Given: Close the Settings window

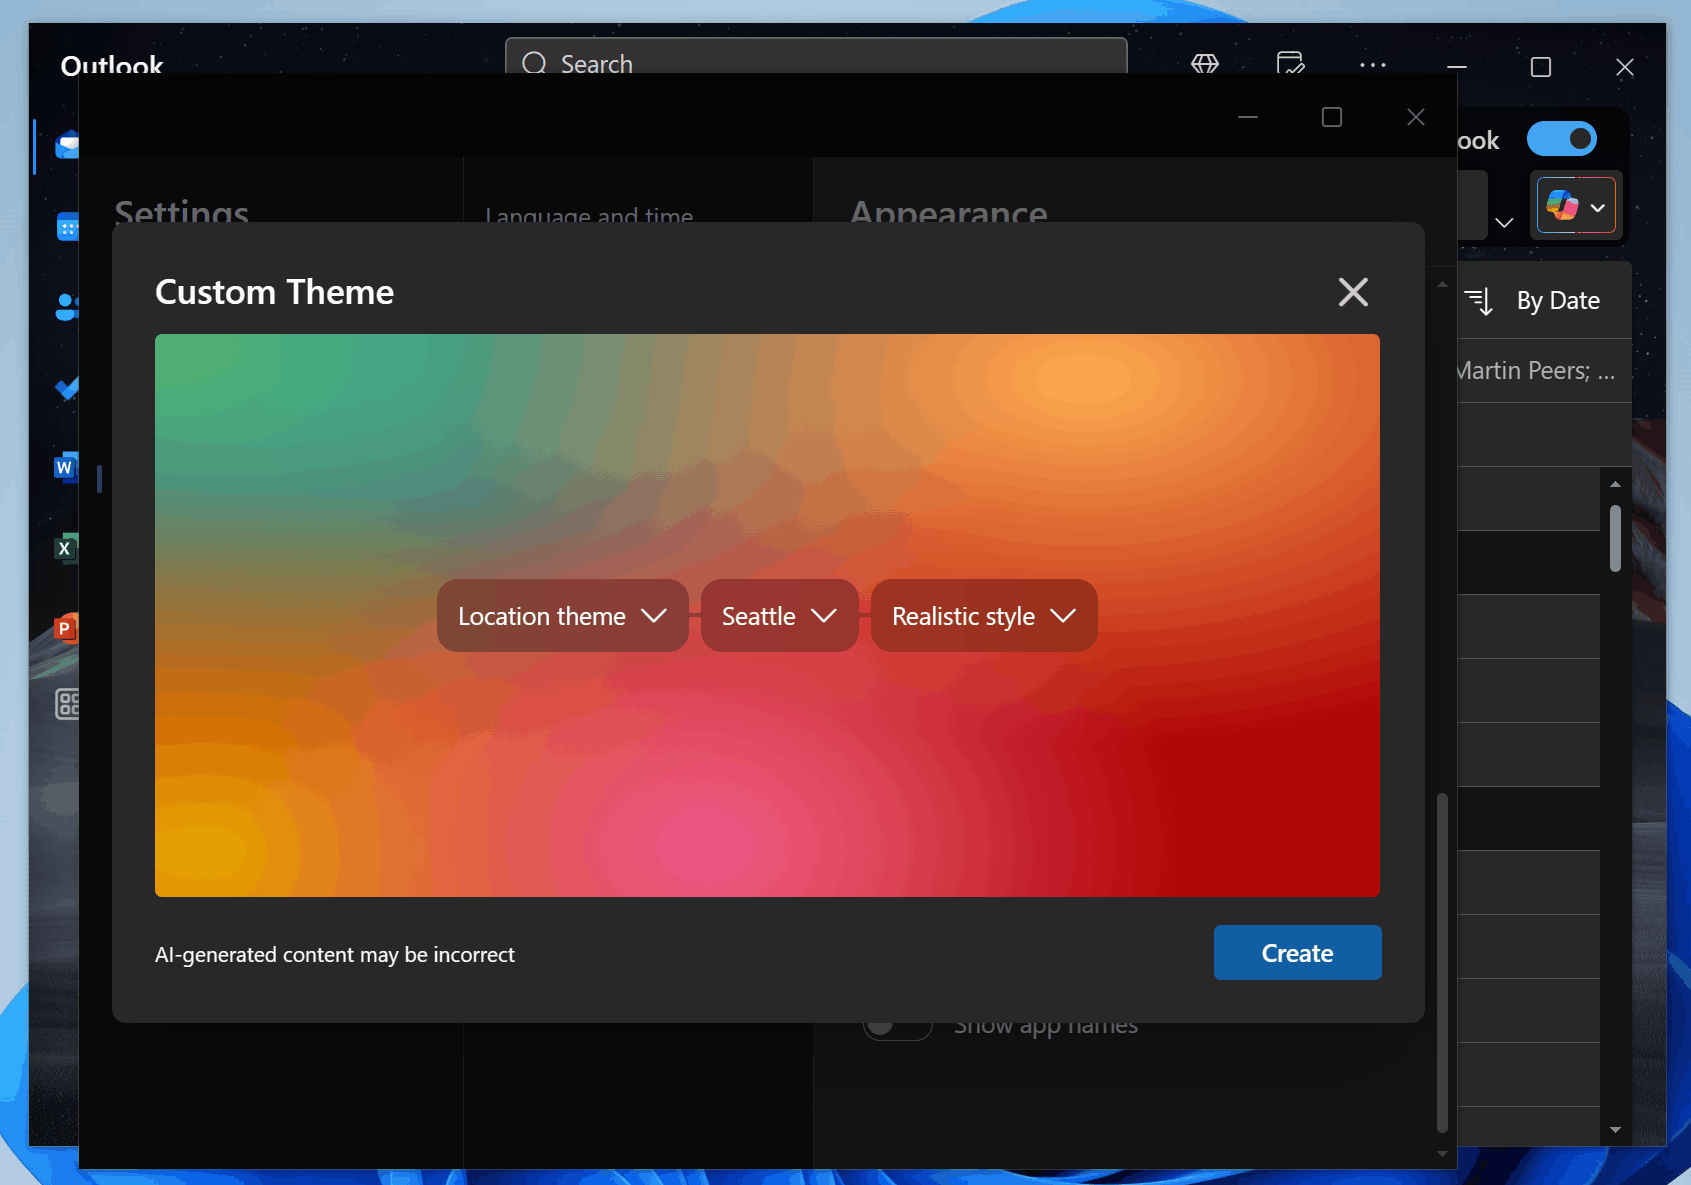Looking at the screenshot, I should [1415, 117].
